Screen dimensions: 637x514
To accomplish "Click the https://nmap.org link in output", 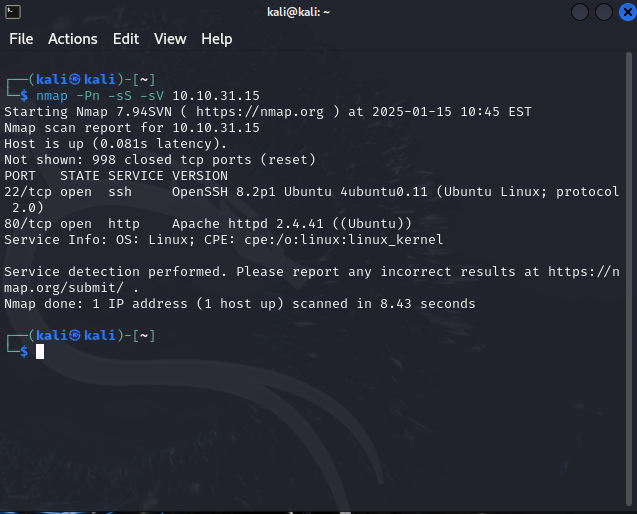I will coord(260,112).
